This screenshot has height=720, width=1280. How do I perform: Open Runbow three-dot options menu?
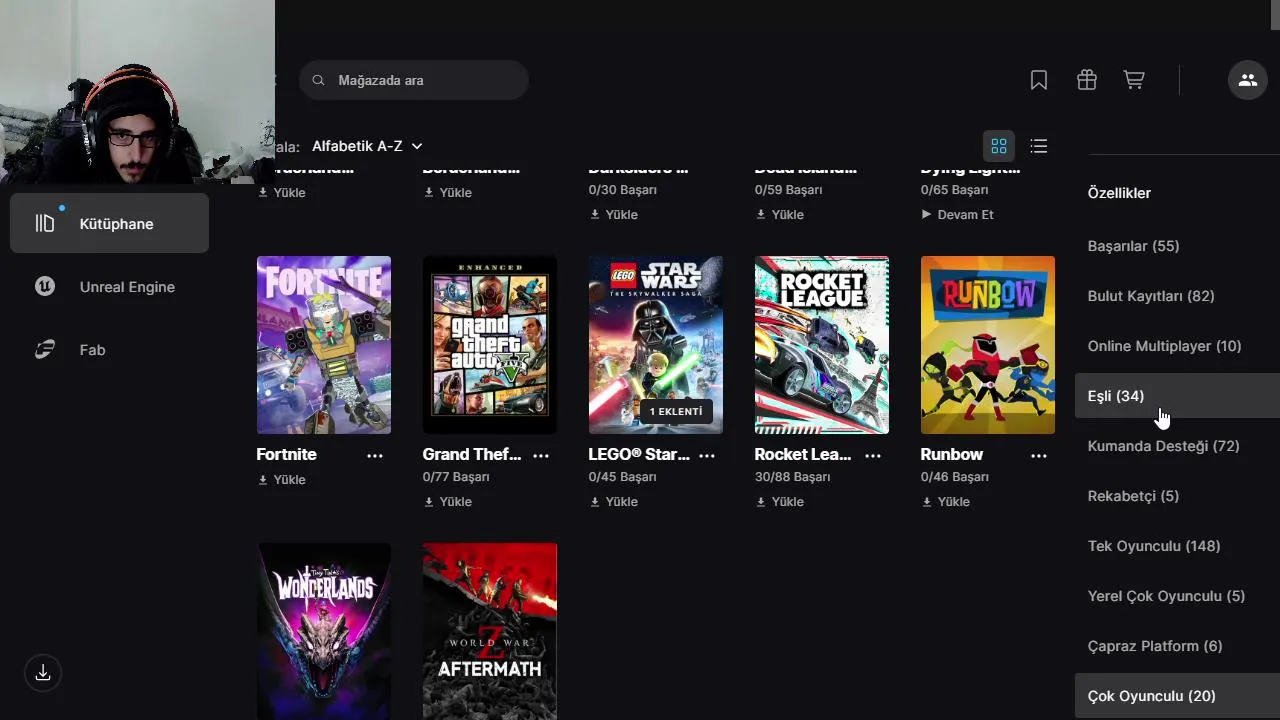tap(1039, 455)
